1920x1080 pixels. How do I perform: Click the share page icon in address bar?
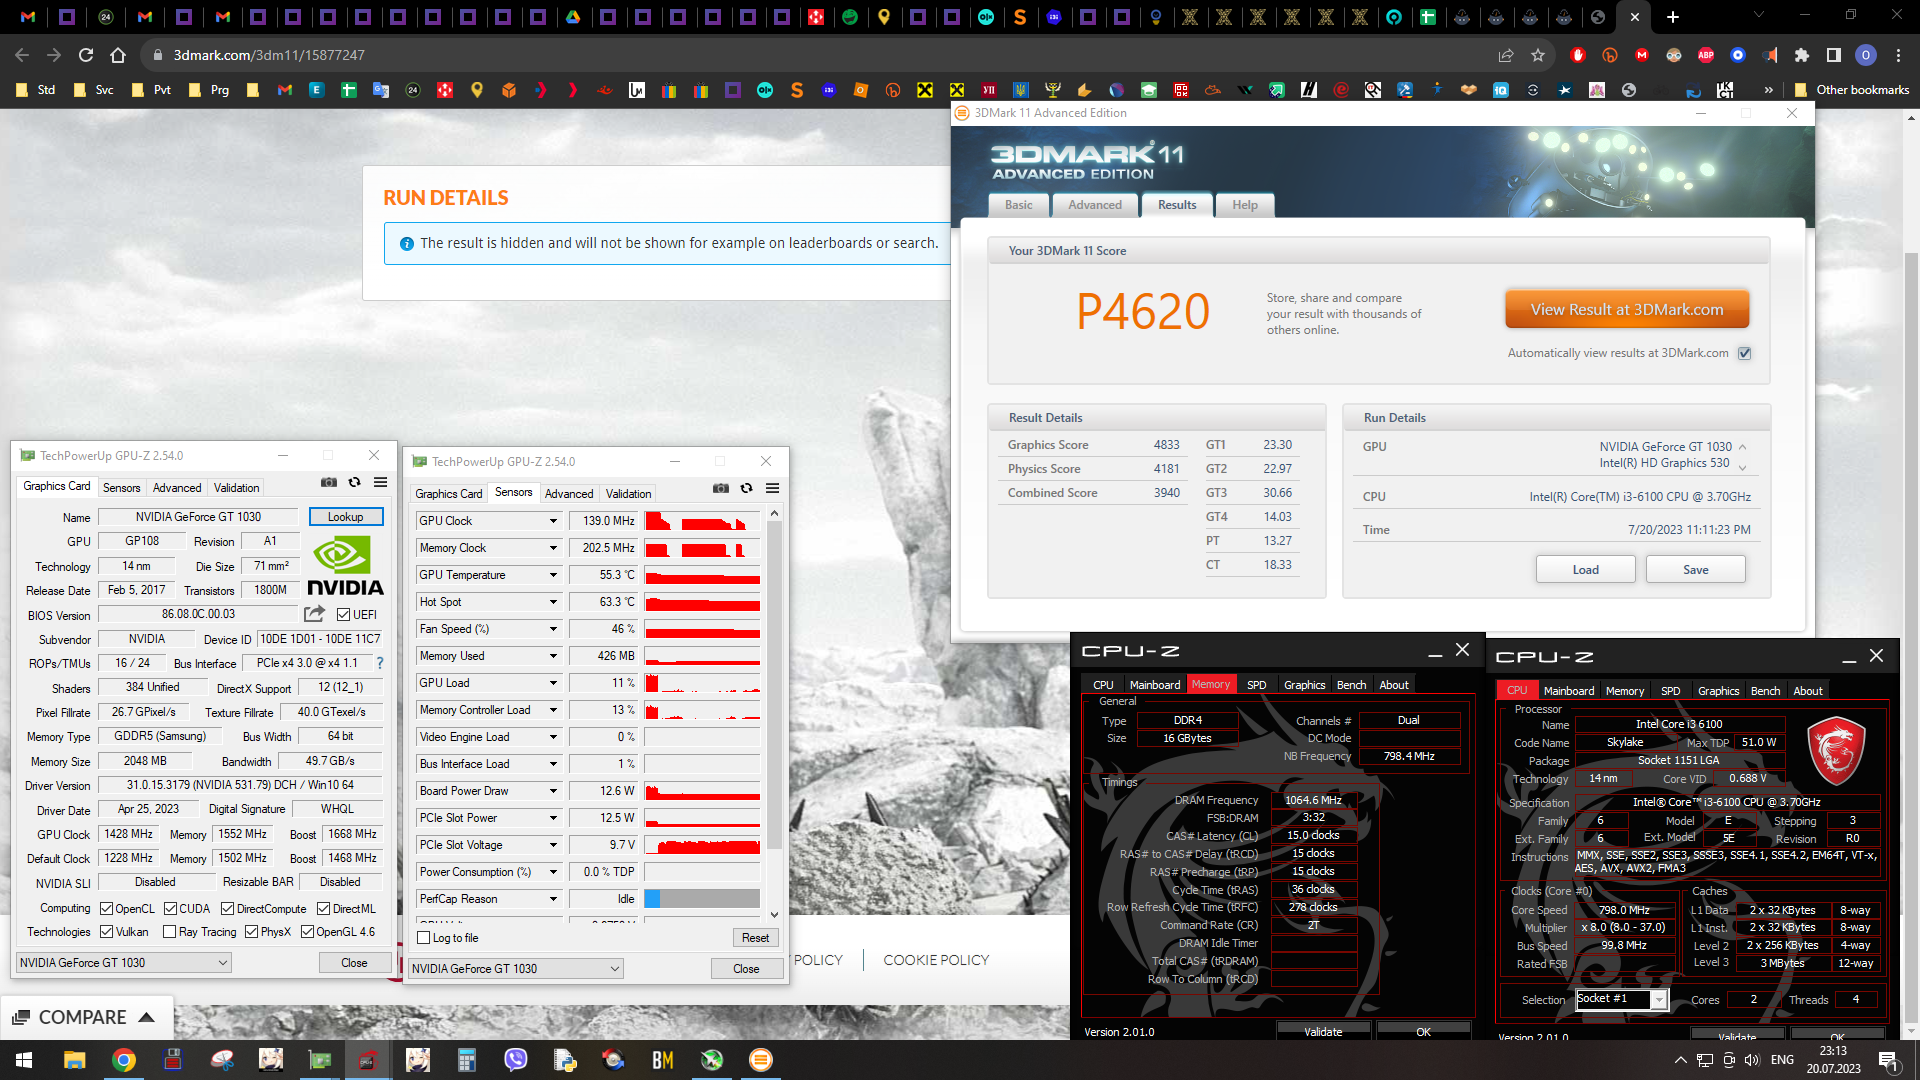(1506, 55)
